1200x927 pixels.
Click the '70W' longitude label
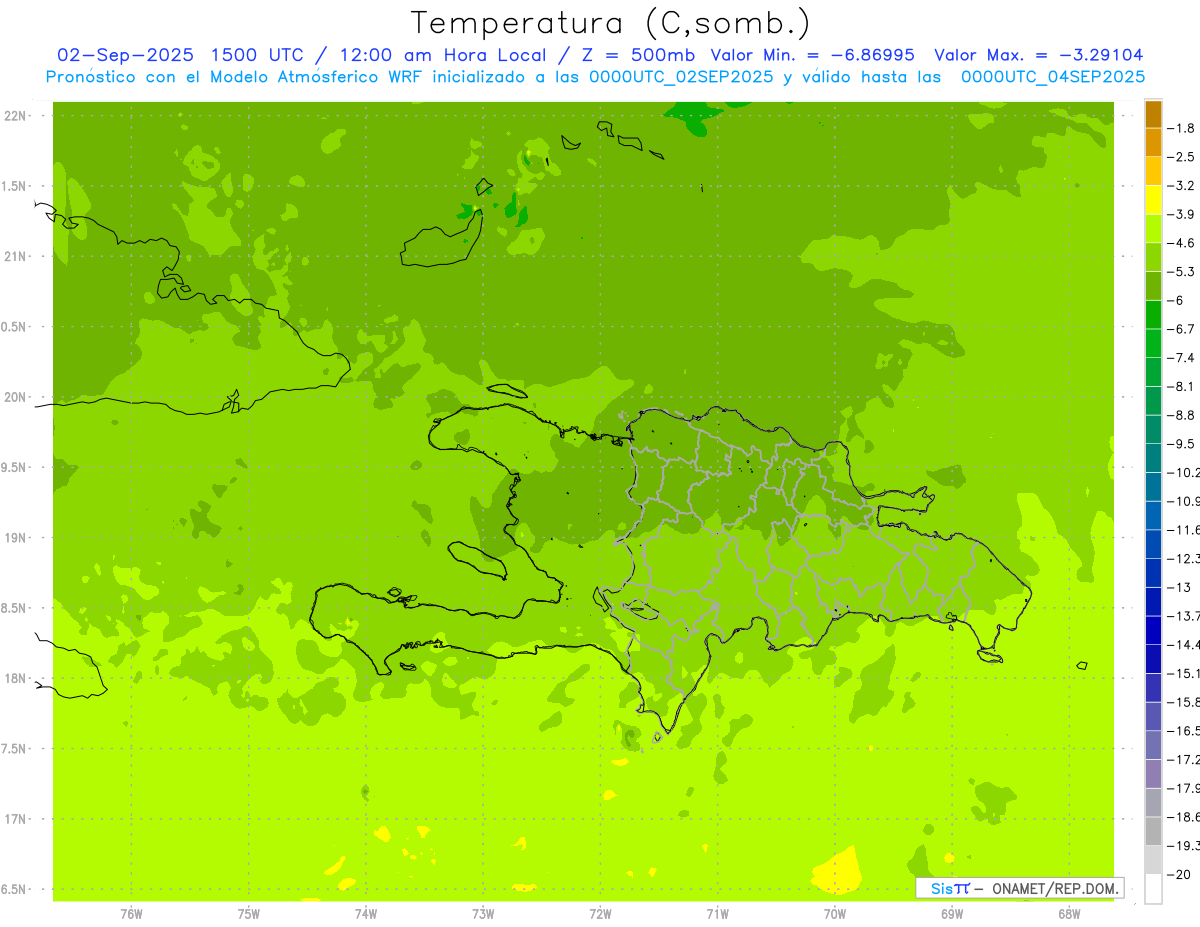(835, 913)
